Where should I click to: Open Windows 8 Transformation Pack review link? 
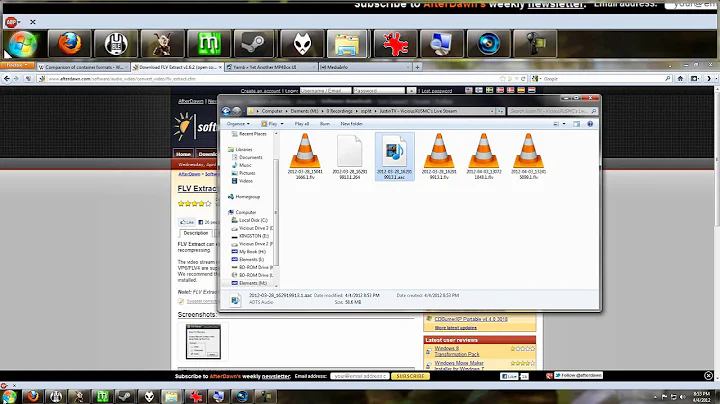pos(457,351)
